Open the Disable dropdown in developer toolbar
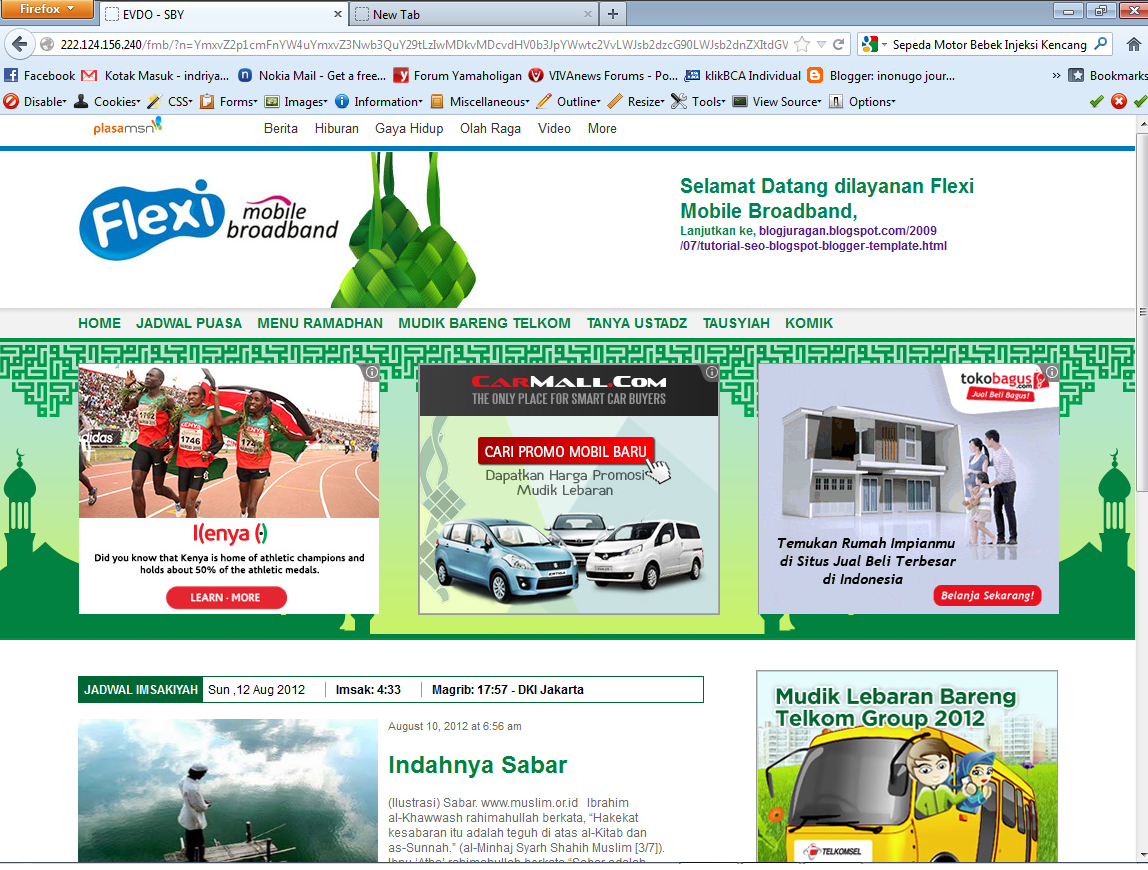Image resolution: width=1148 pixels, height=870 pixels. coord(35,102)
